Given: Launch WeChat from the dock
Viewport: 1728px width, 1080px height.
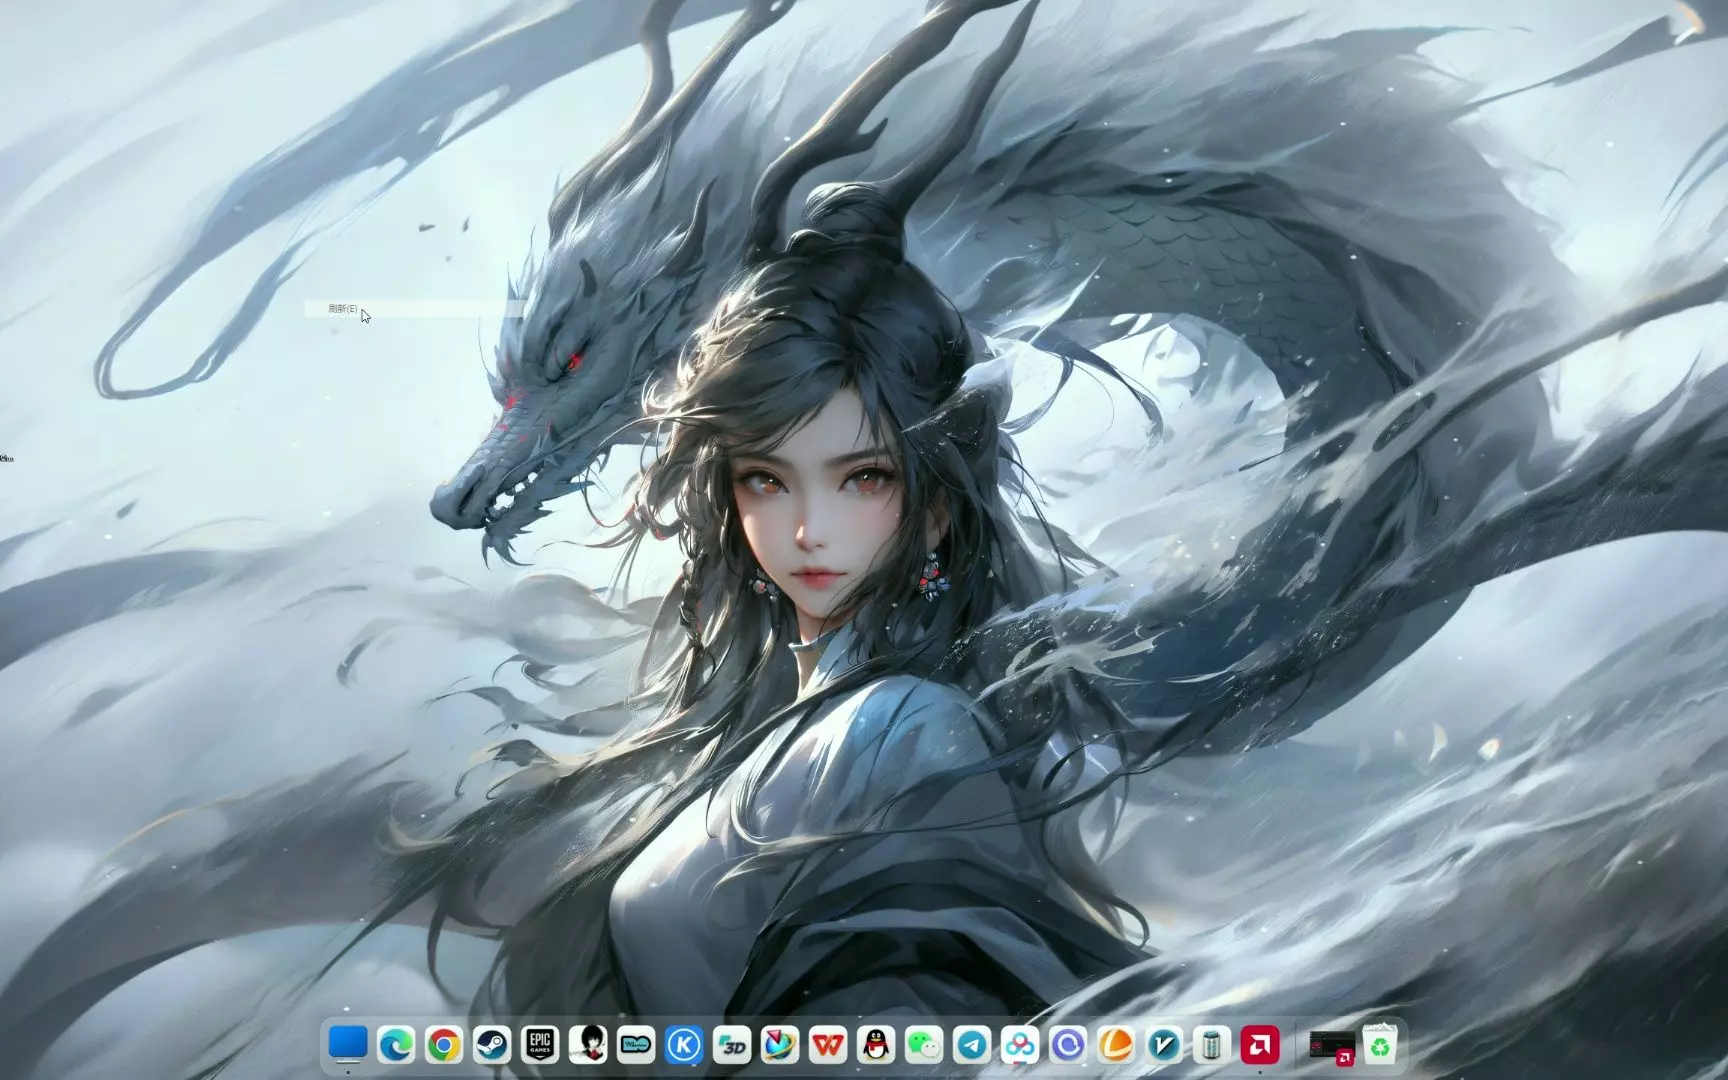Looking at the screenshot, I should [x=924, y=1045].
